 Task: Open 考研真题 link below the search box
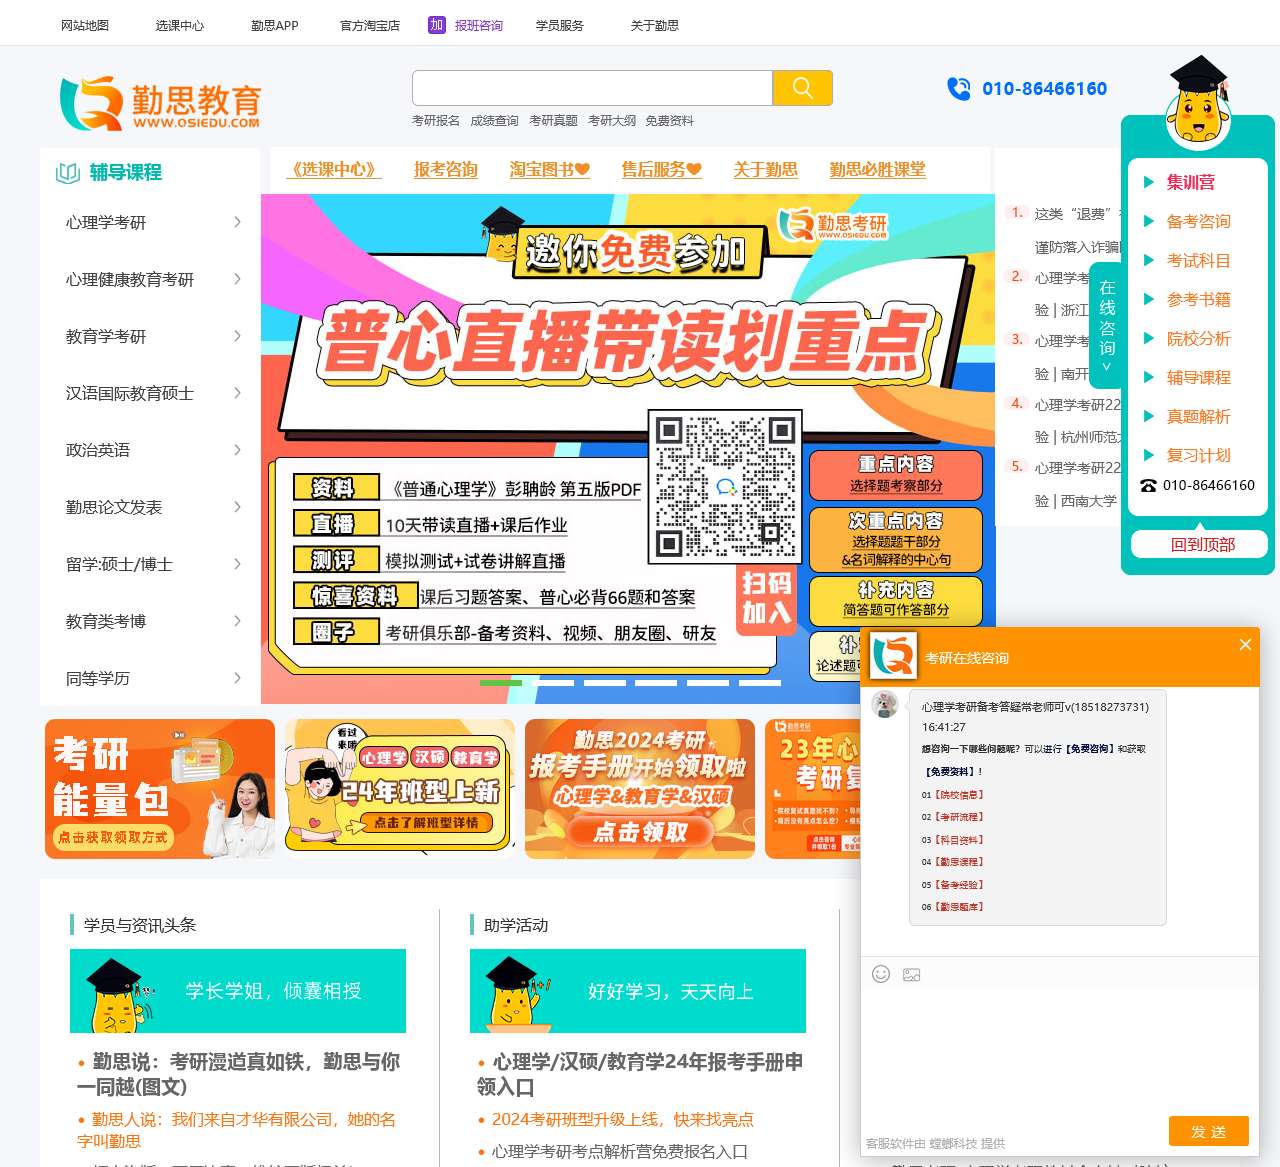(554, 121)
